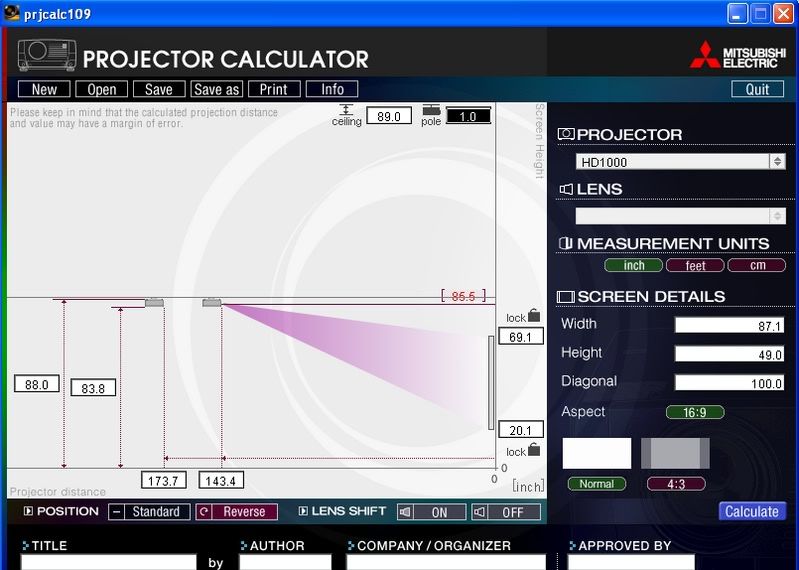Choose the 4:3 aspect option

(x=676, y=484)
